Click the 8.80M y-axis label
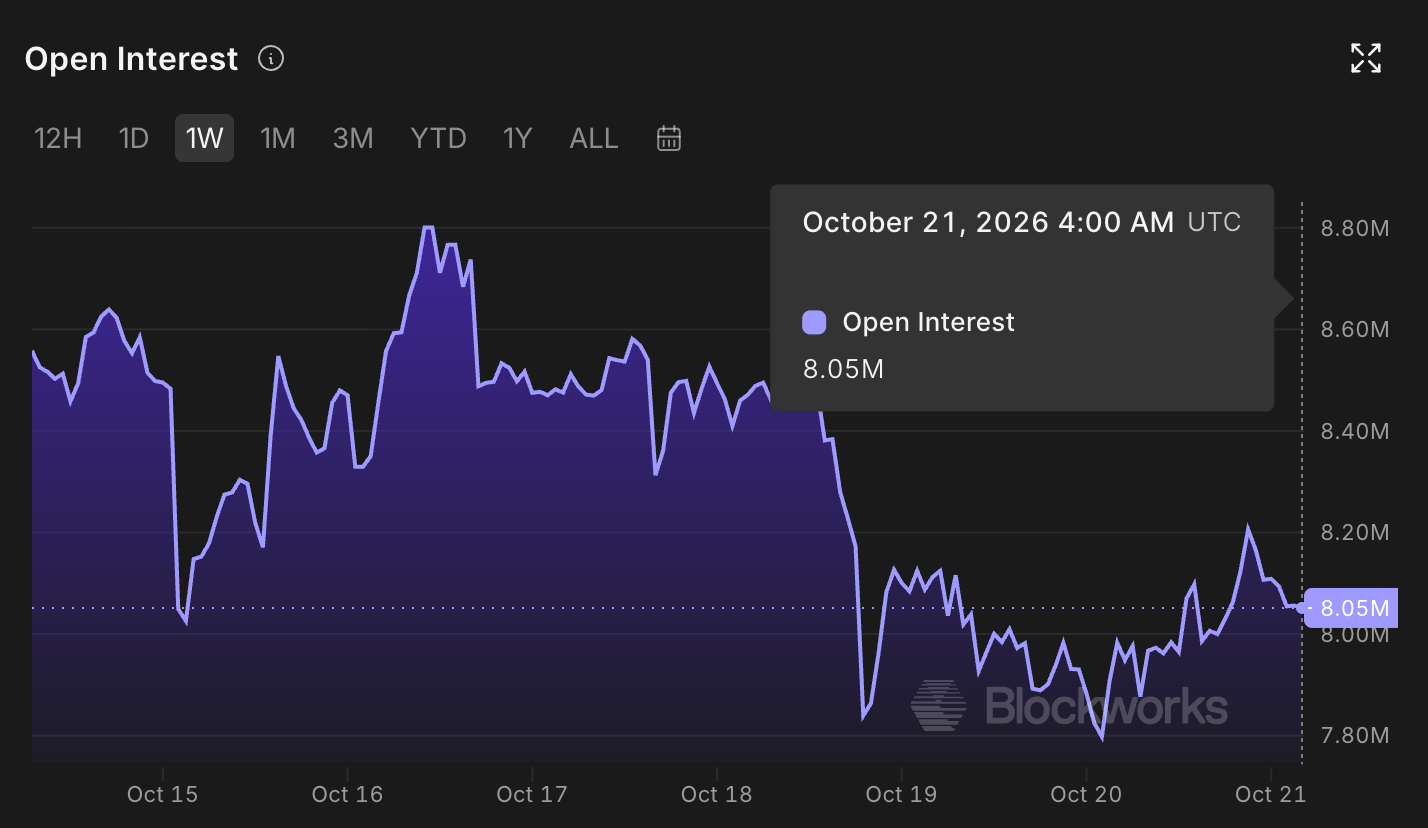Screen dimensions: 1428x828 1355,229
